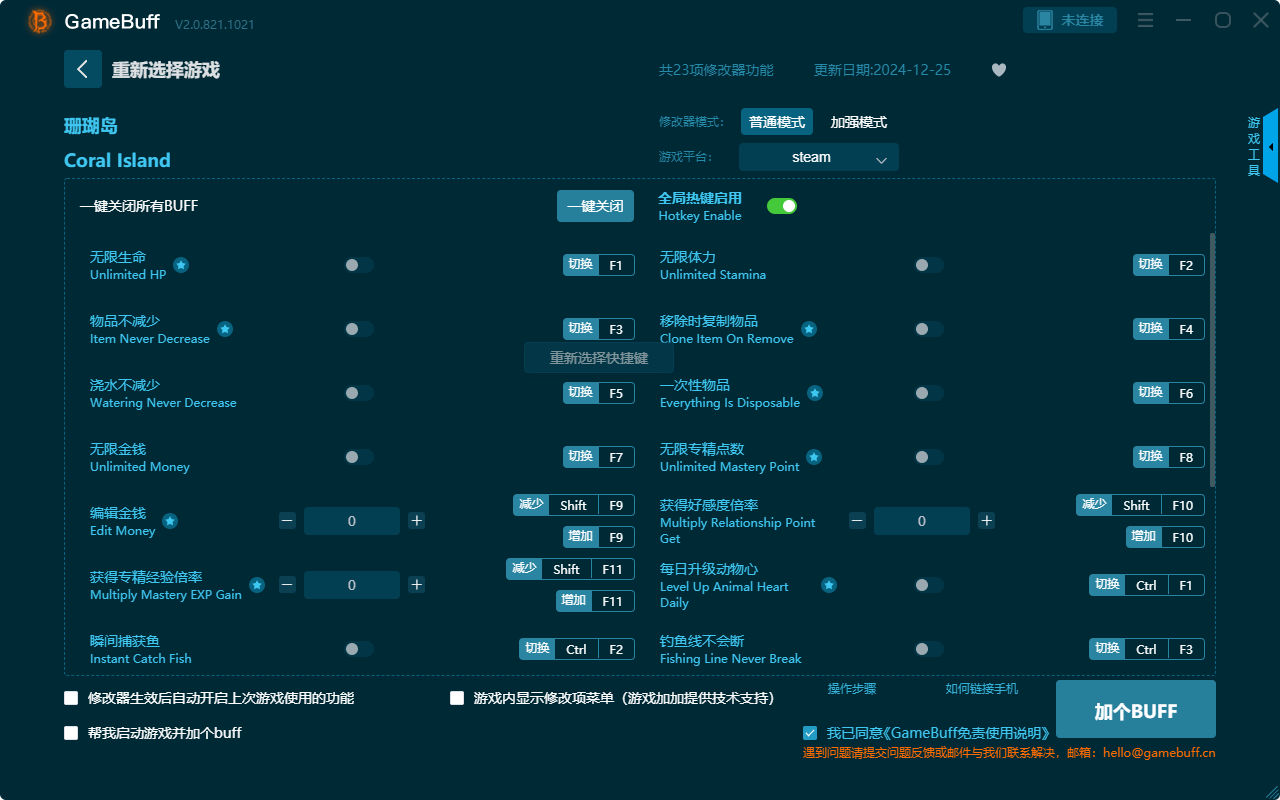Click the 加个BUFF button

[1135, 709]
